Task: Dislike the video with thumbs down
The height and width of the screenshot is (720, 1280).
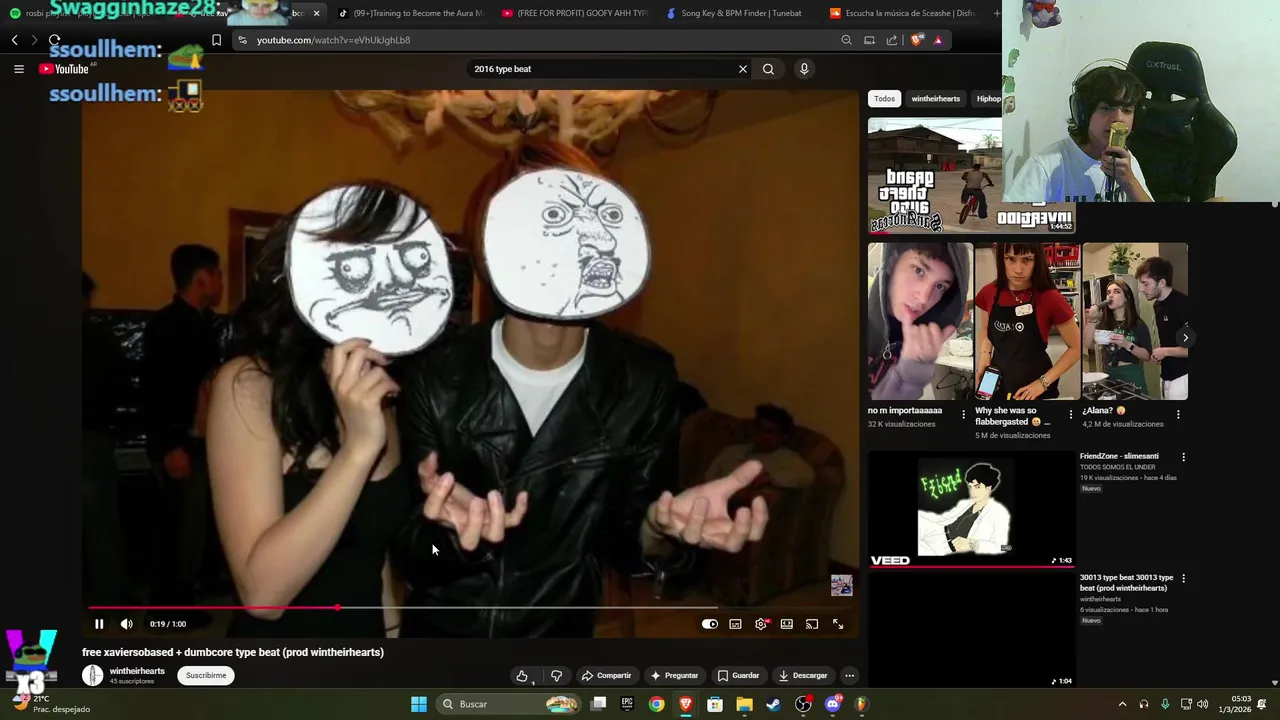Action: click(x=556, y=675)
